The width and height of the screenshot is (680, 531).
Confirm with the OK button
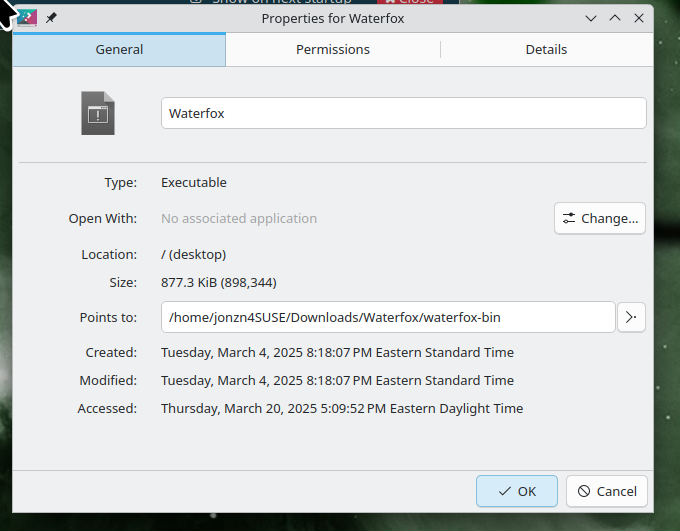pyautogui.click(x=517, y=491)
